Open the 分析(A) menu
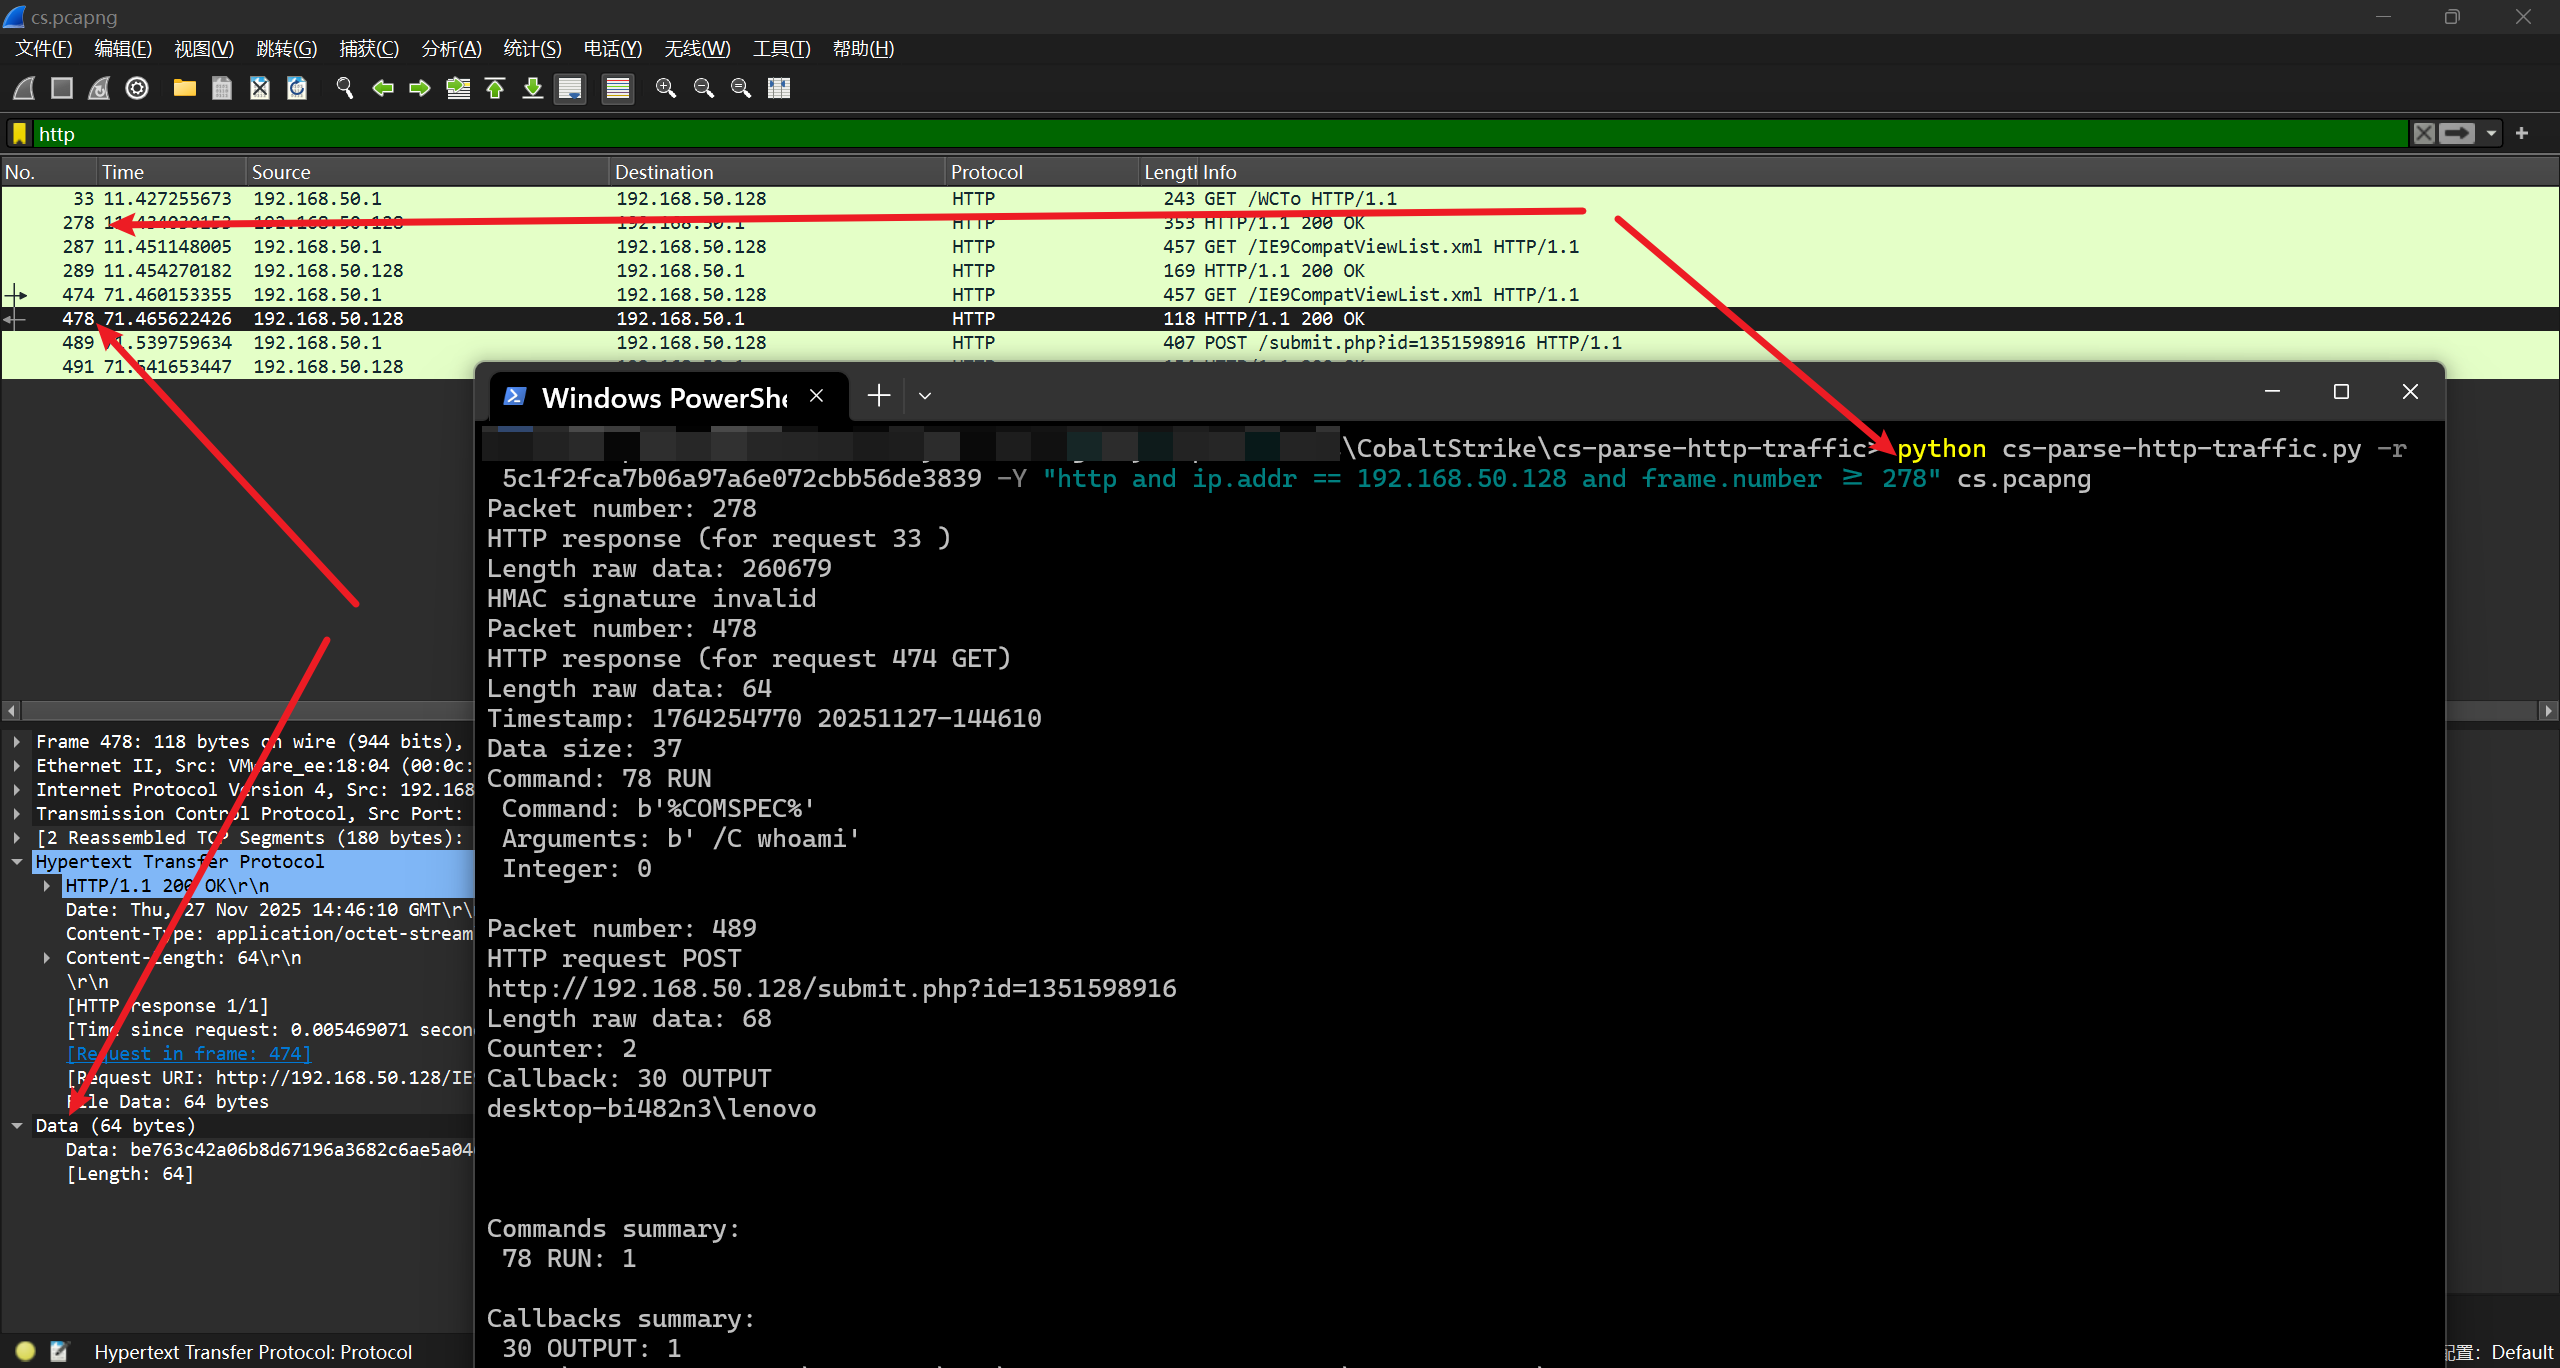The image size is (2560, 1368). coord(451,49)
